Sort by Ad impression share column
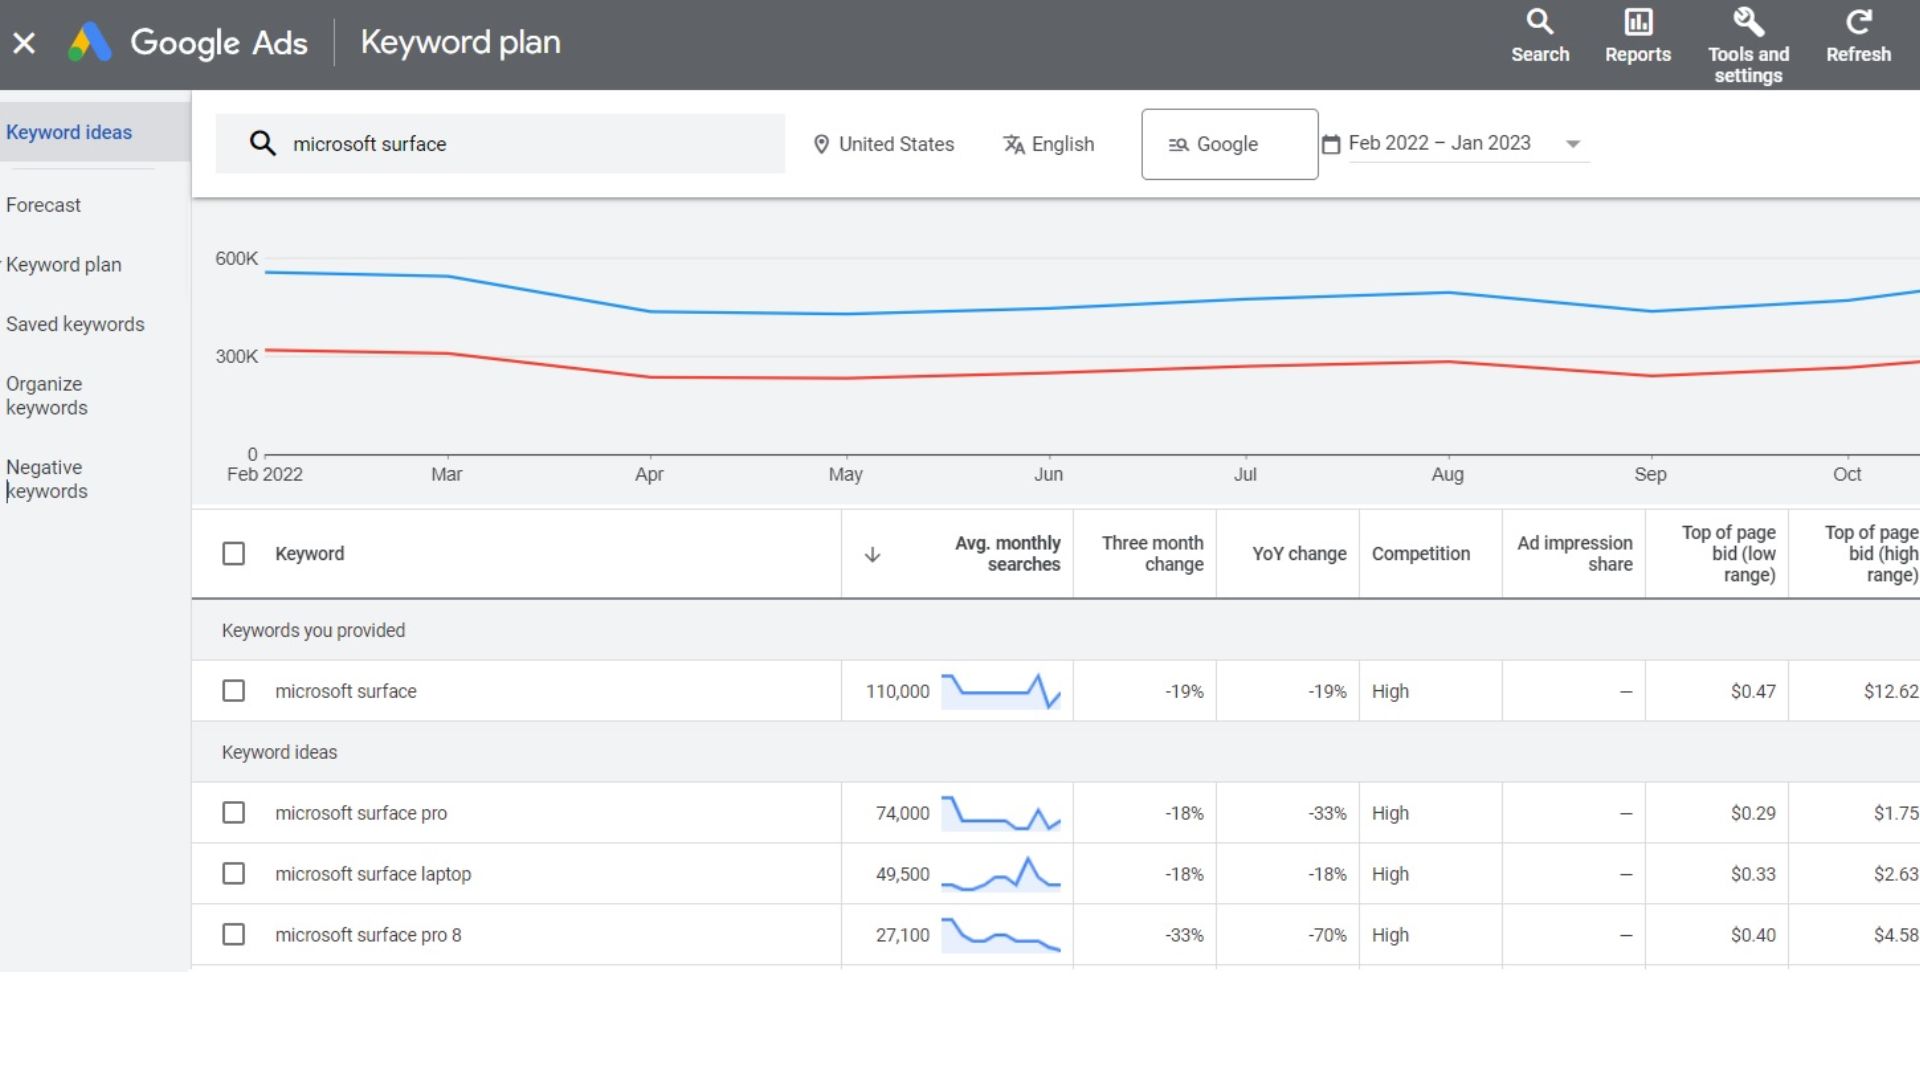The width and height of the screenshot is (1920, 1080). pyautogui.click(x=1574, y=554)
